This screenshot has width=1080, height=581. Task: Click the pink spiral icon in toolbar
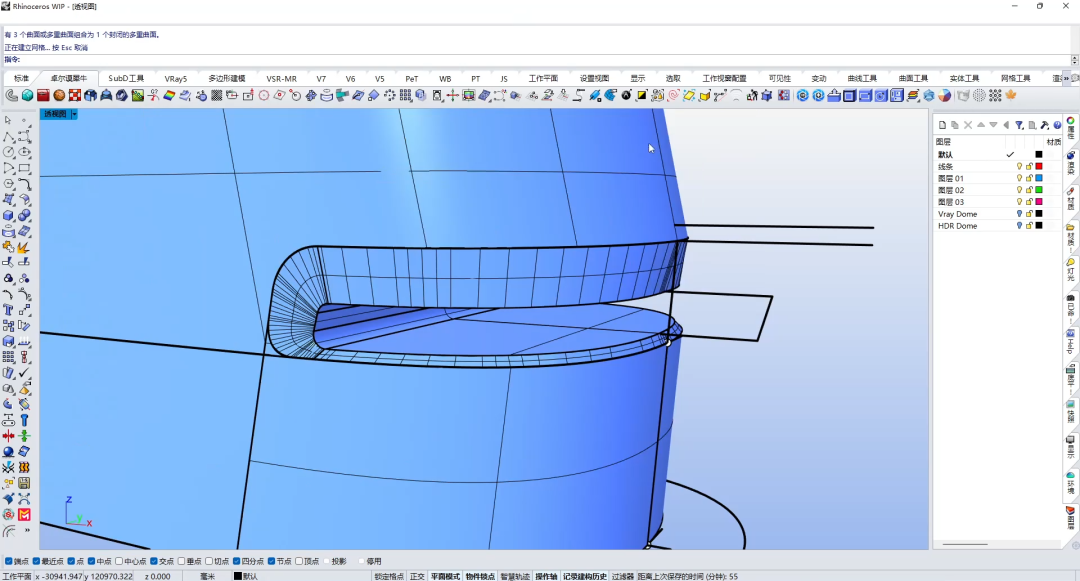[x=674, y=96]
